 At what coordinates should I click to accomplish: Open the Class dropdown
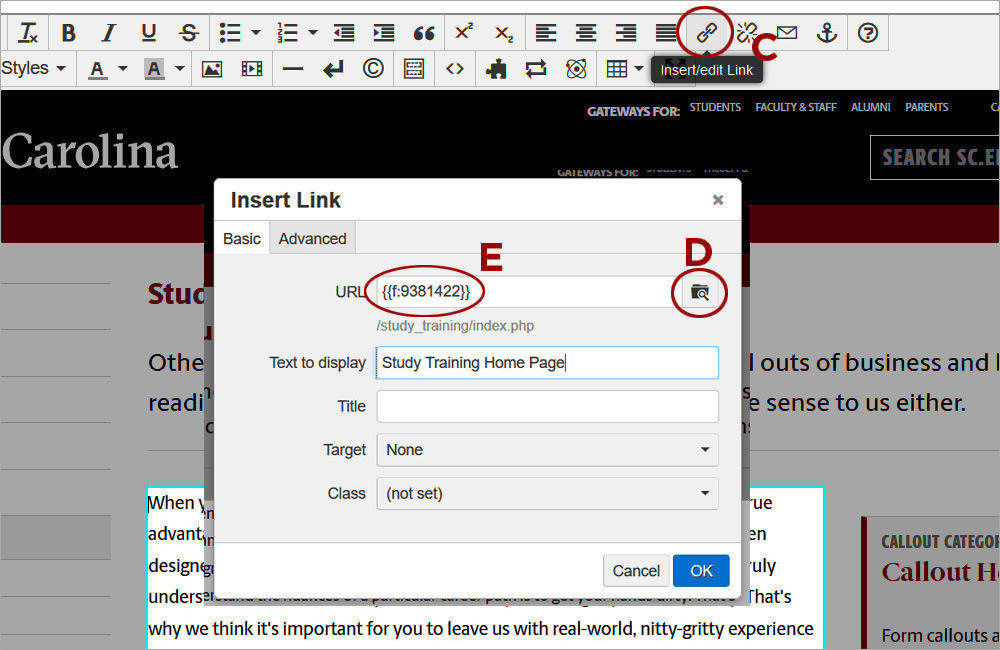tap(546, 493)
